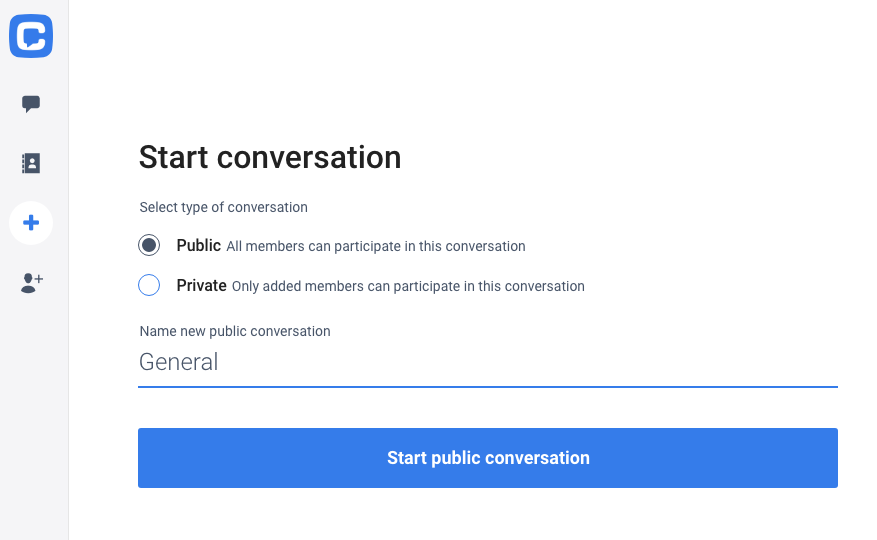Select the Public radio button
877x540 pixels.
(149, 245)
